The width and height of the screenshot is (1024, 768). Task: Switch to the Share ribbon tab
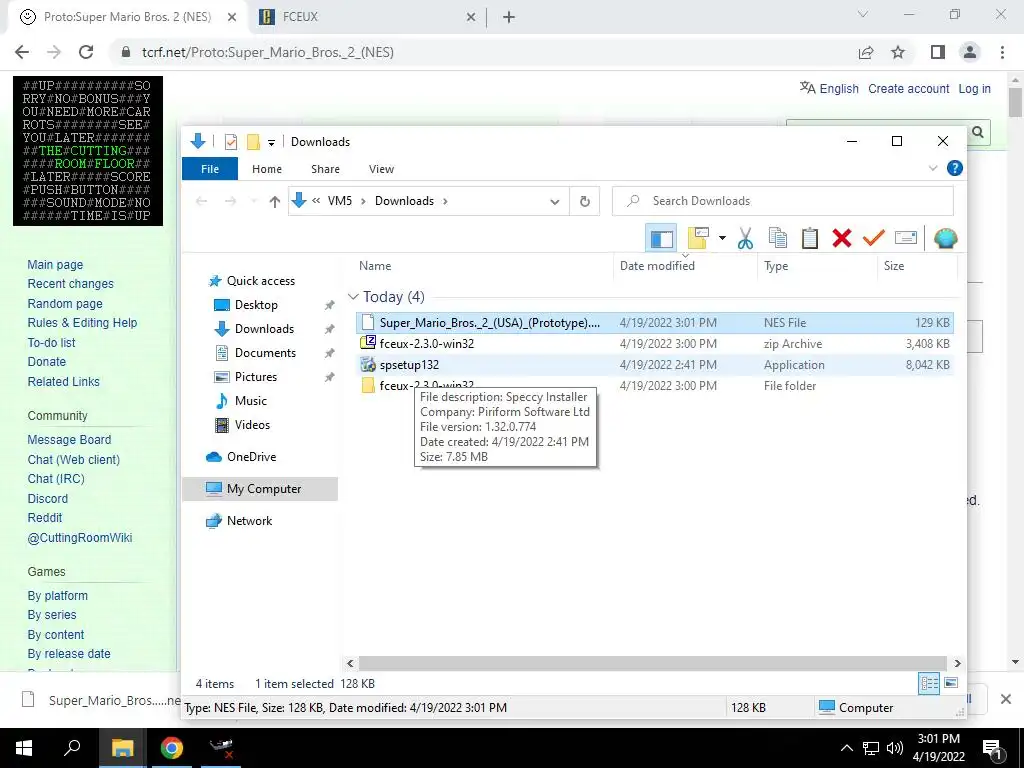click(x=325, y=169)
